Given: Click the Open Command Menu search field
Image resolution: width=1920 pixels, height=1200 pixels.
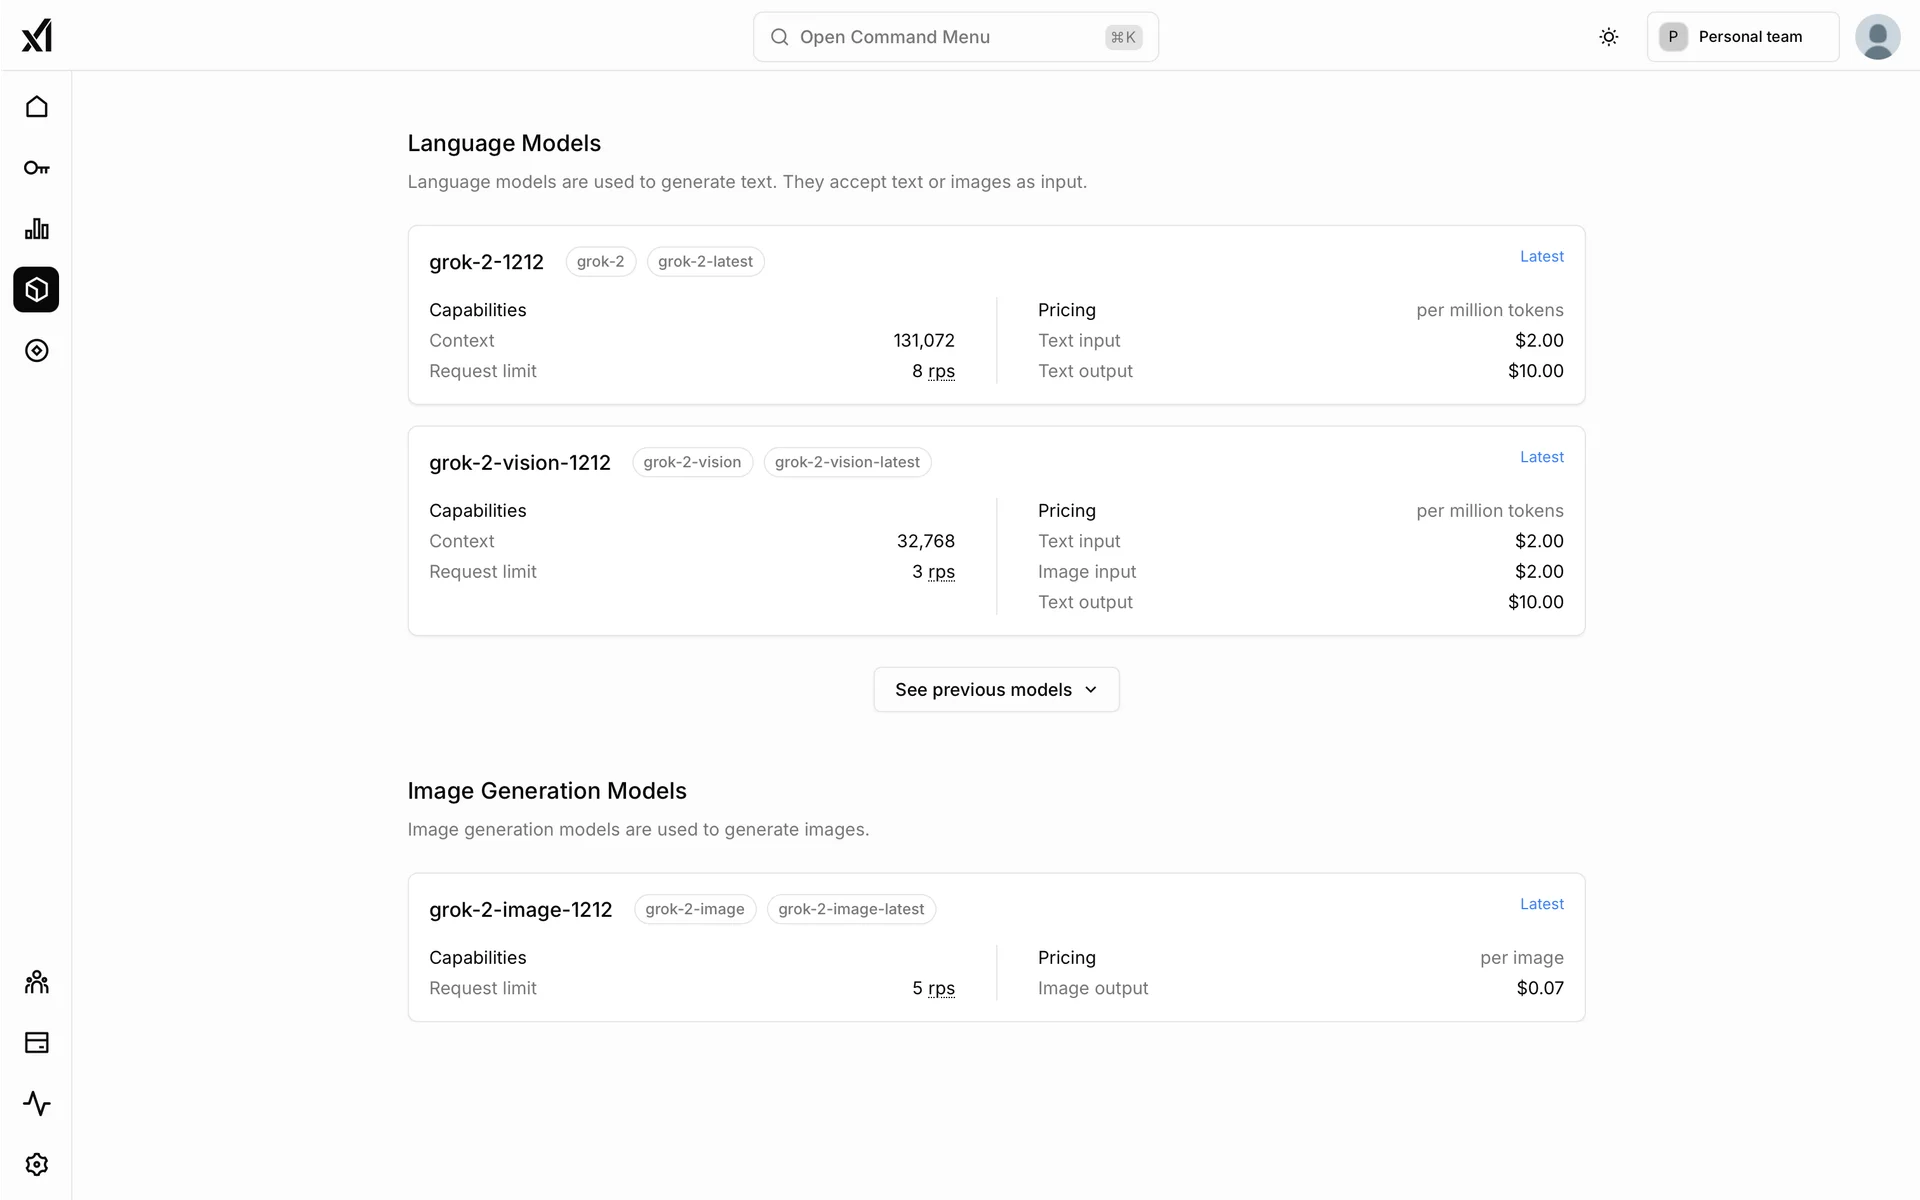Looking at the screenshot, I should pyautogui.click(x=955, y=37).
